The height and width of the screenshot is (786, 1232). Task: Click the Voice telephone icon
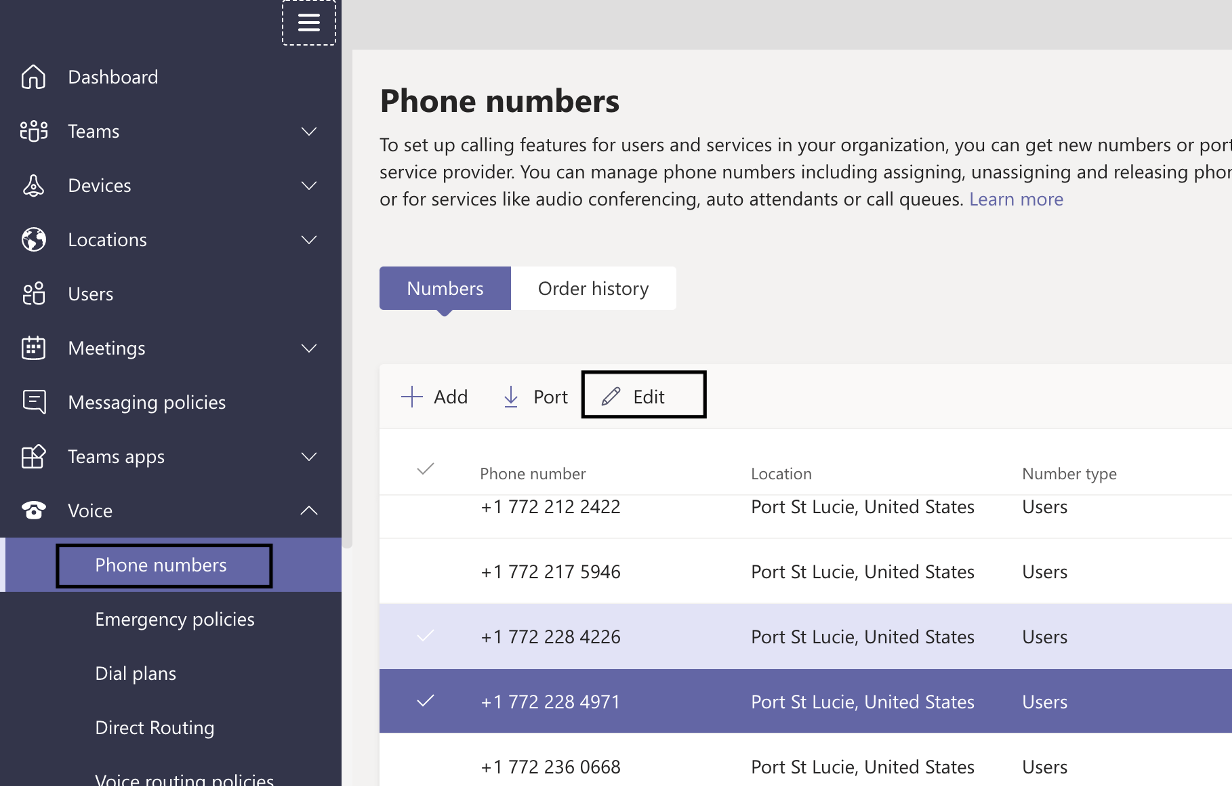33,510
